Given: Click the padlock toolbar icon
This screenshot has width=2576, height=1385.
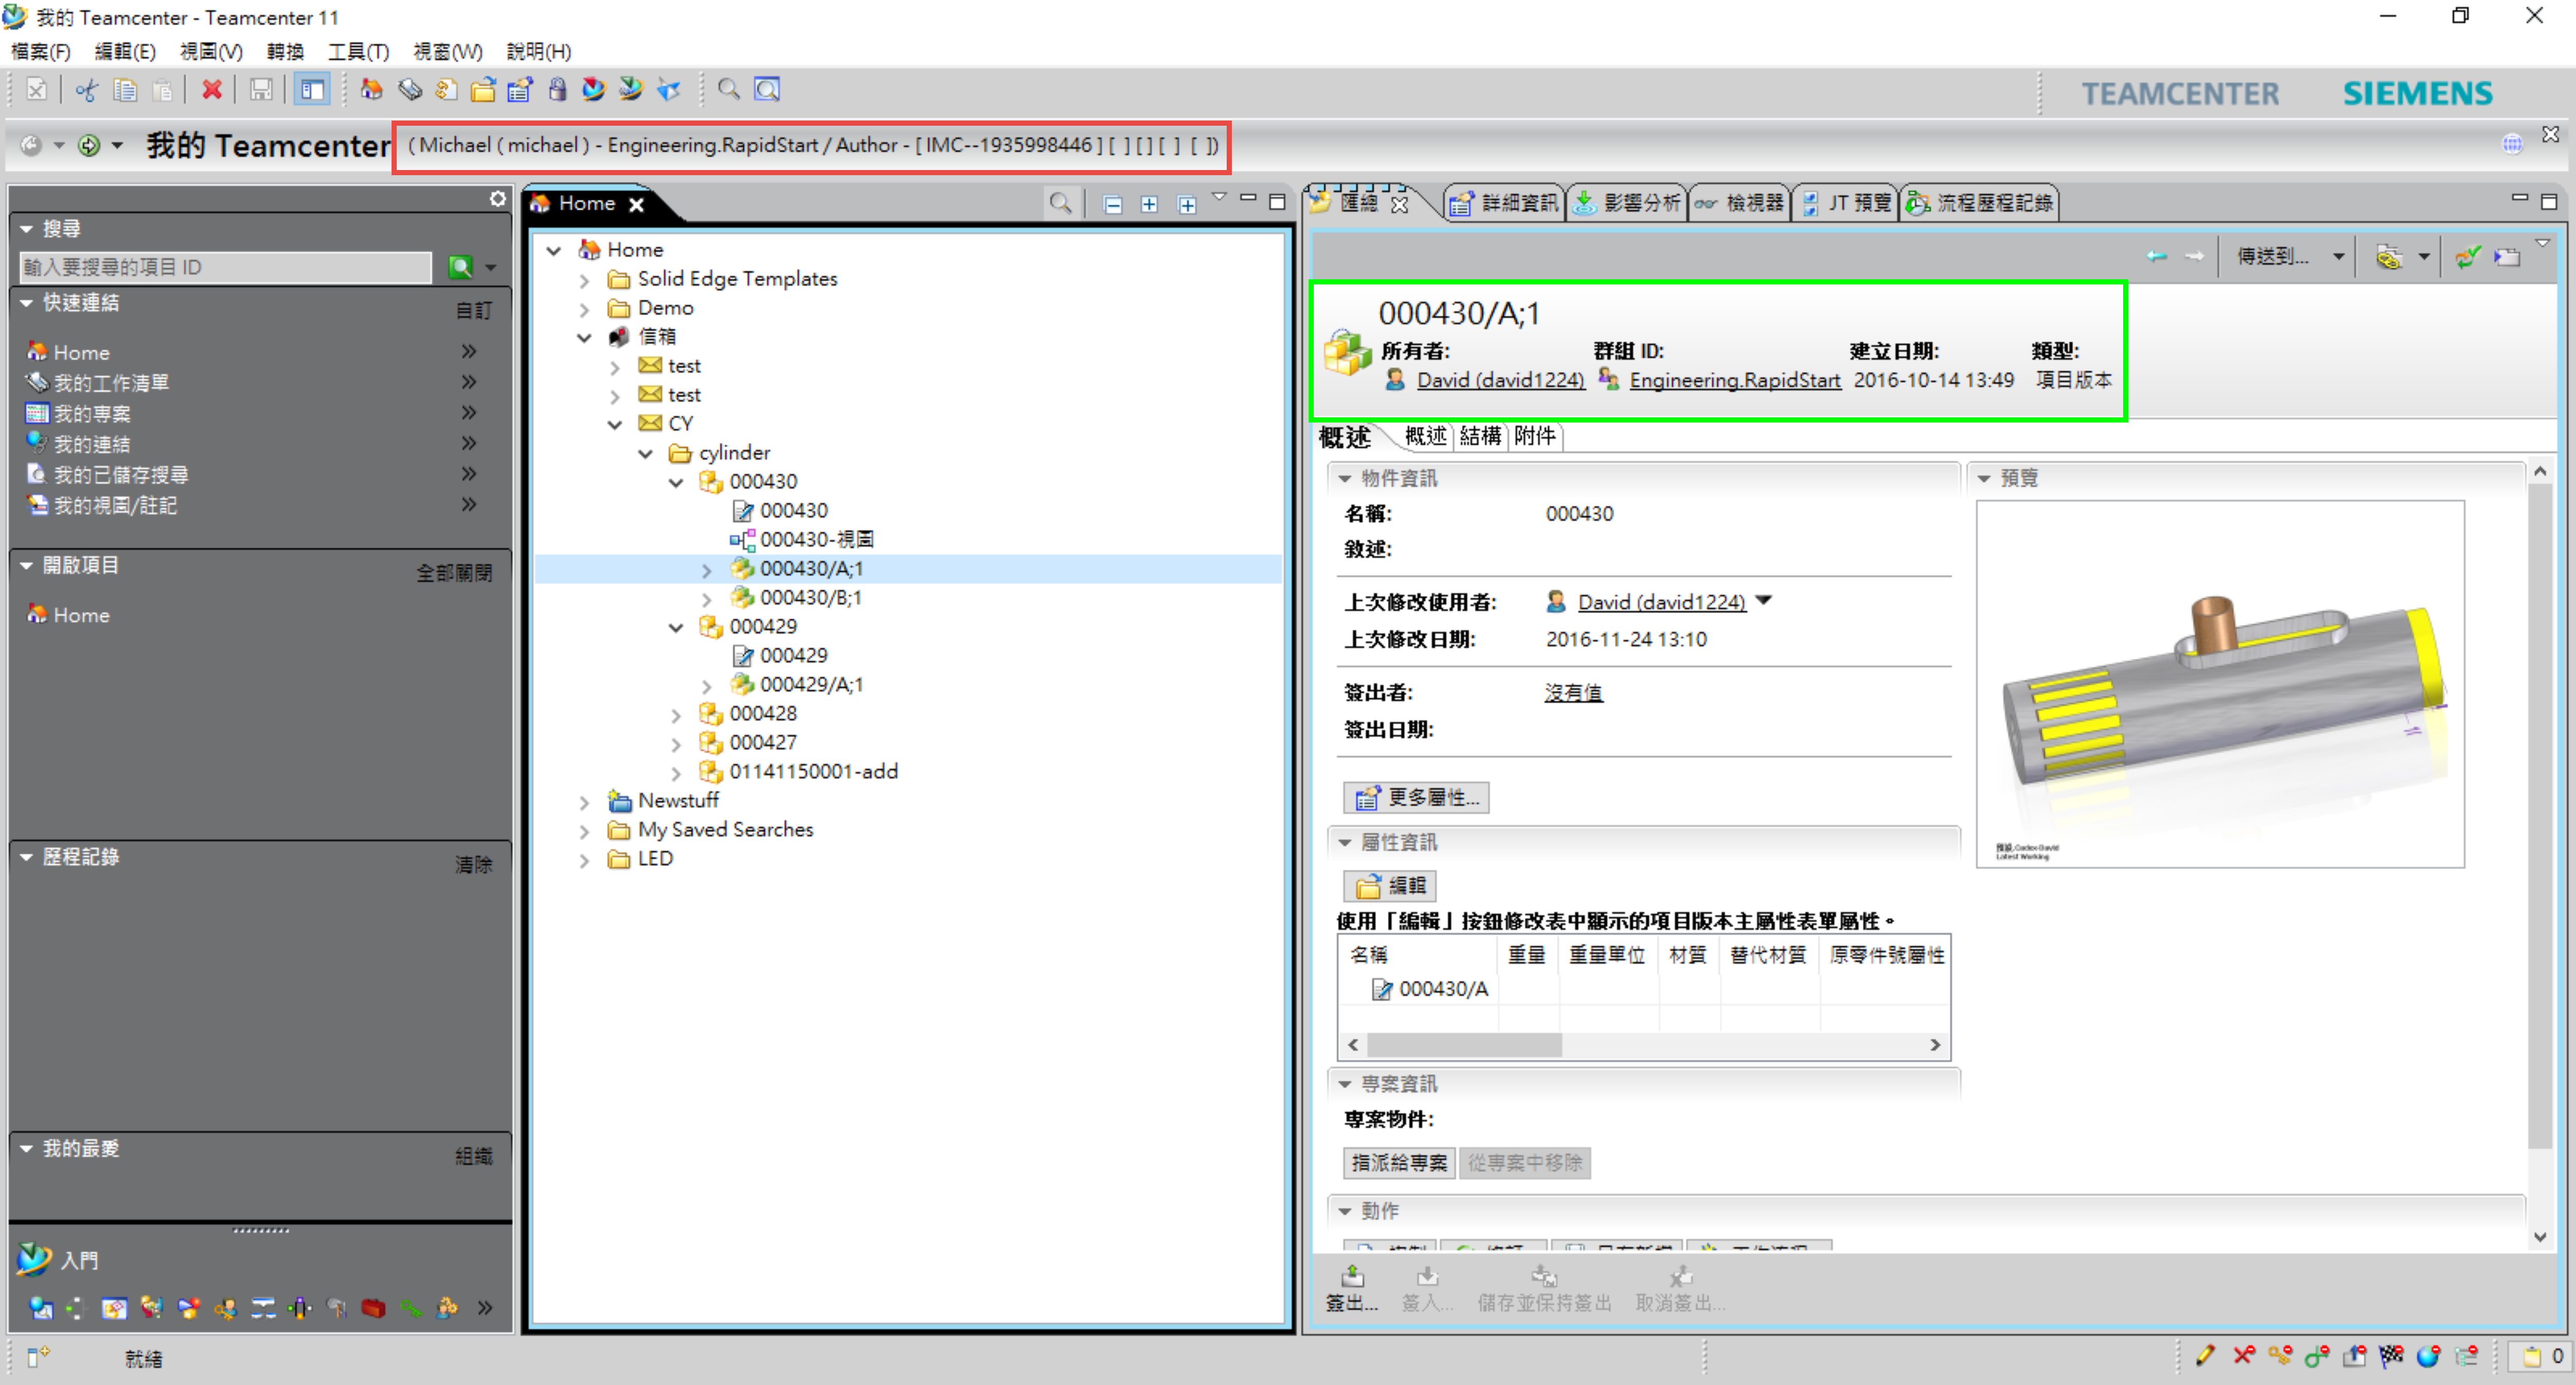Looking at the screenshot, I should click(x=557, y=90).
